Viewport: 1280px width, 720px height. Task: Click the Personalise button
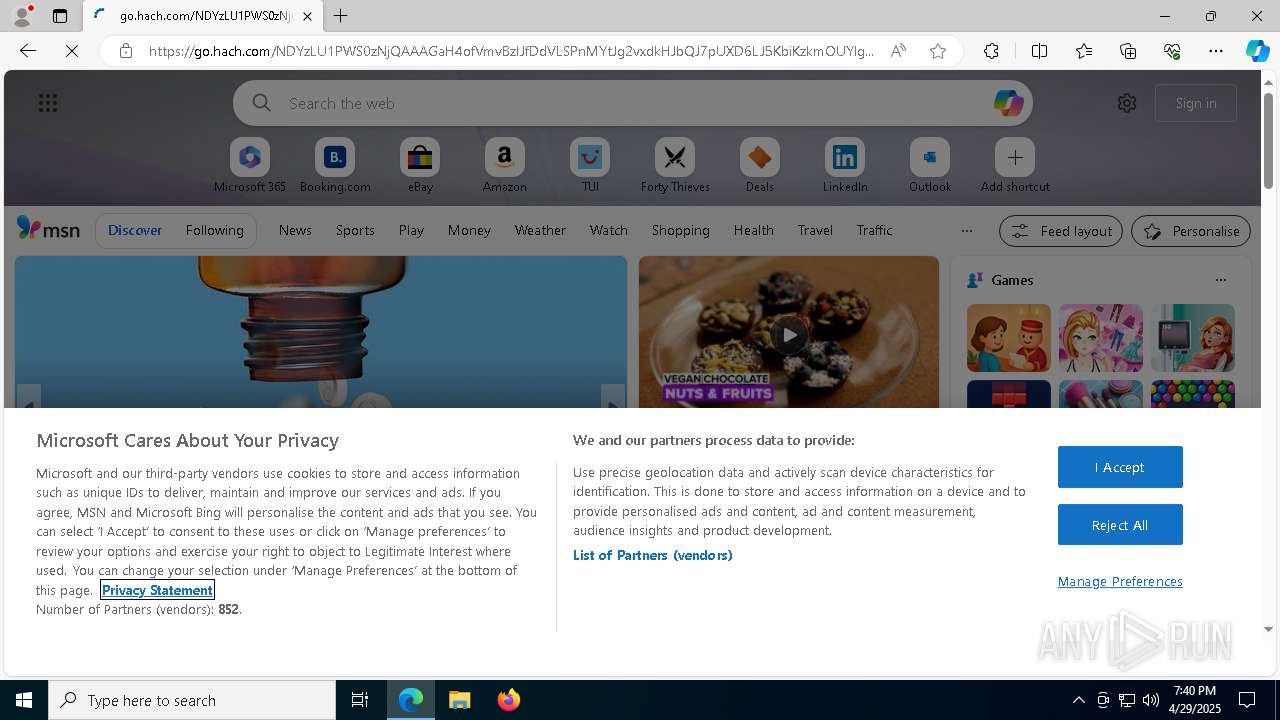coord(1191,231)
